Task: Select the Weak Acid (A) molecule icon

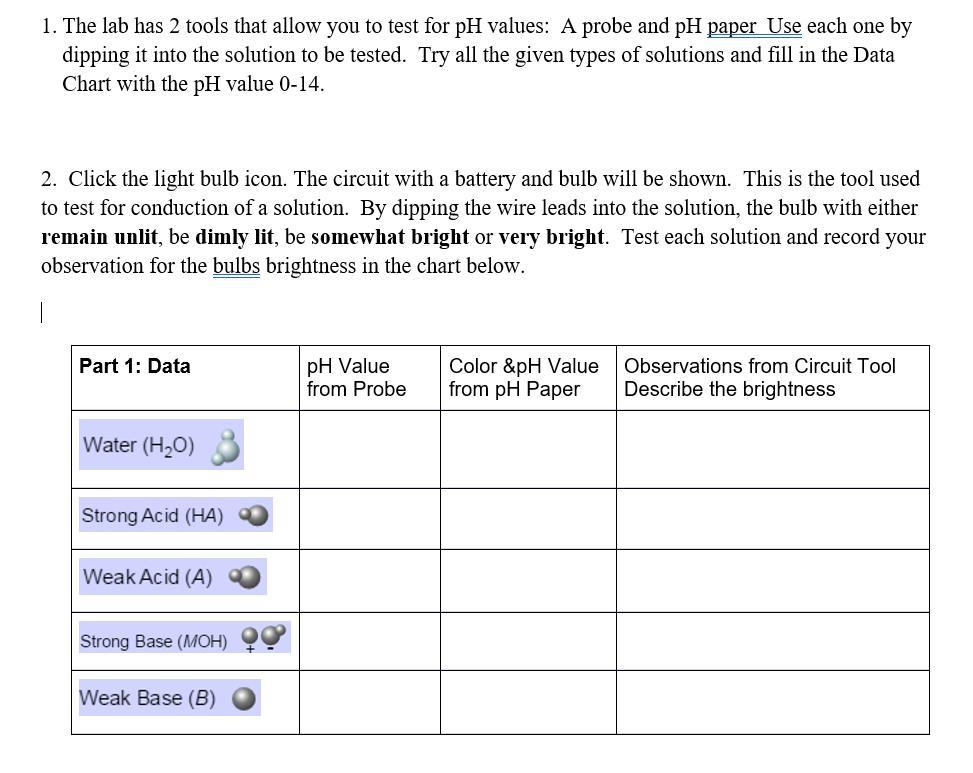Action: (246, 575)
